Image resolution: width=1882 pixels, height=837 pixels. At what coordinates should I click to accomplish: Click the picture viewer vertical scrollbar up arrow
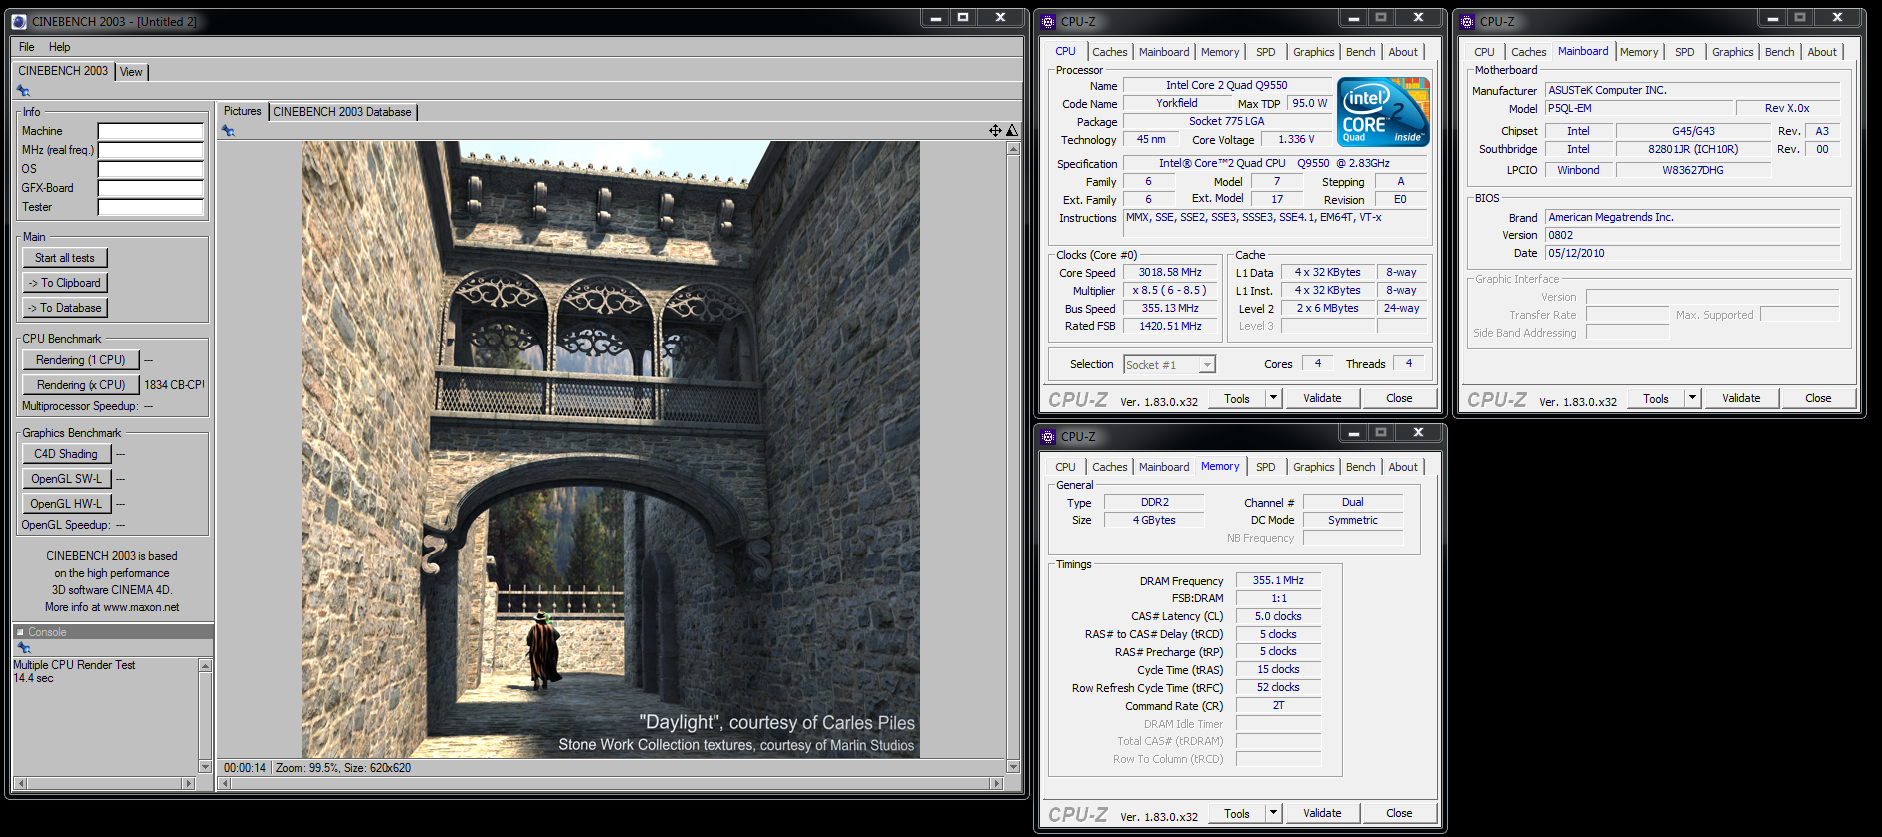[1013, 148]
